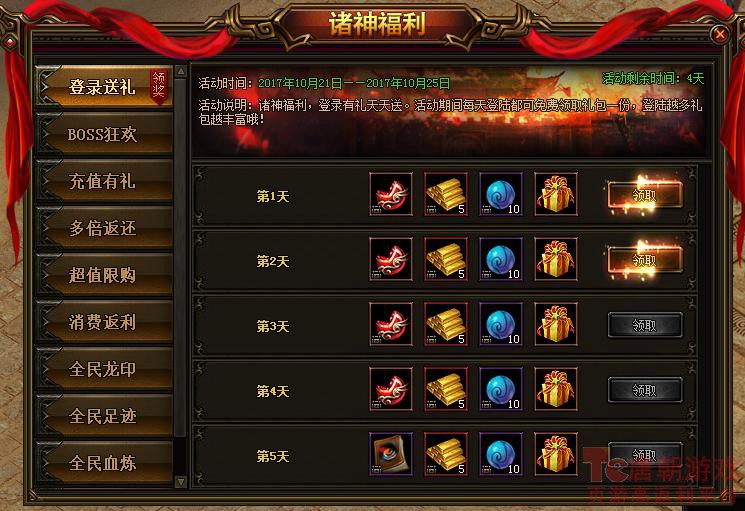Claim the 第1天 reward with glowing 领取 button
The height and width of the screenshot is (511, 745).
coord(645,195)
